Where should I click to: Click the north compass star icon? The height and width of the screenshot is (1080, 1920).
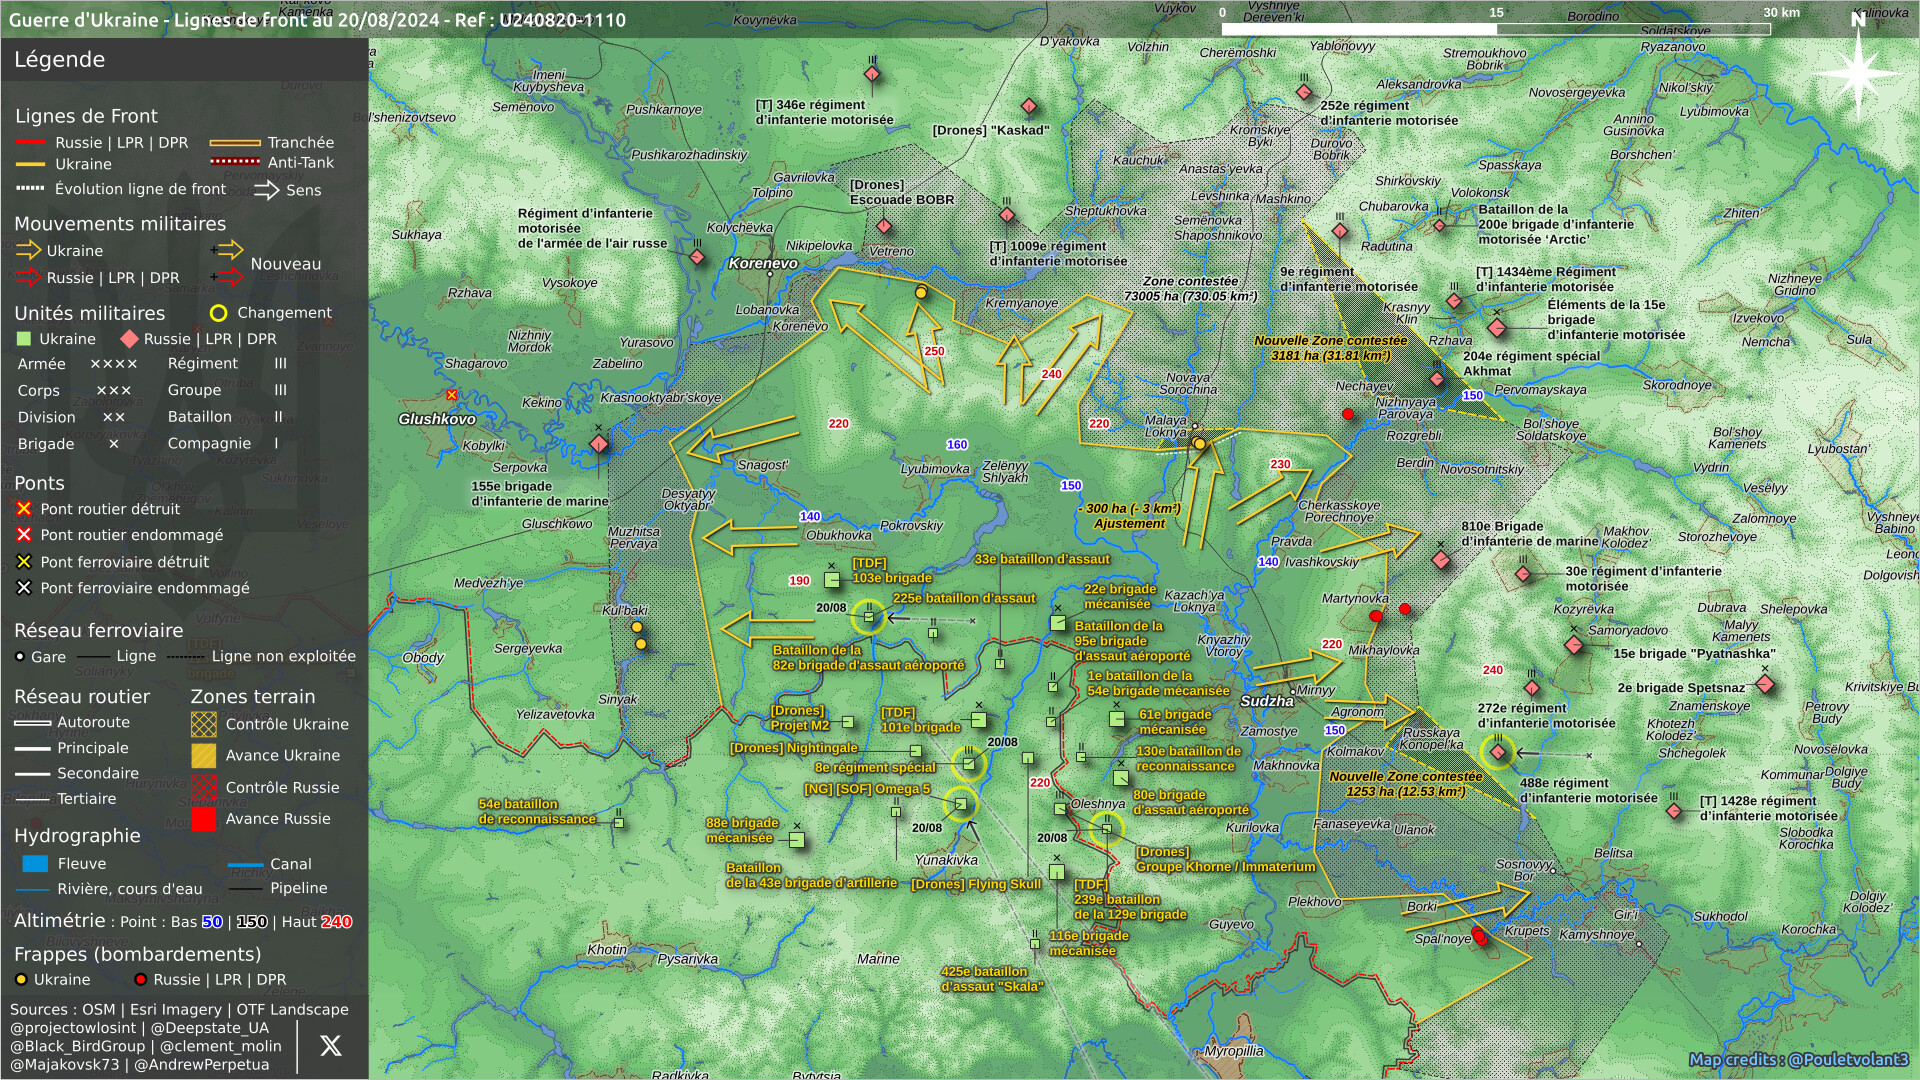pyautogui.click(x=1857, y=72)
